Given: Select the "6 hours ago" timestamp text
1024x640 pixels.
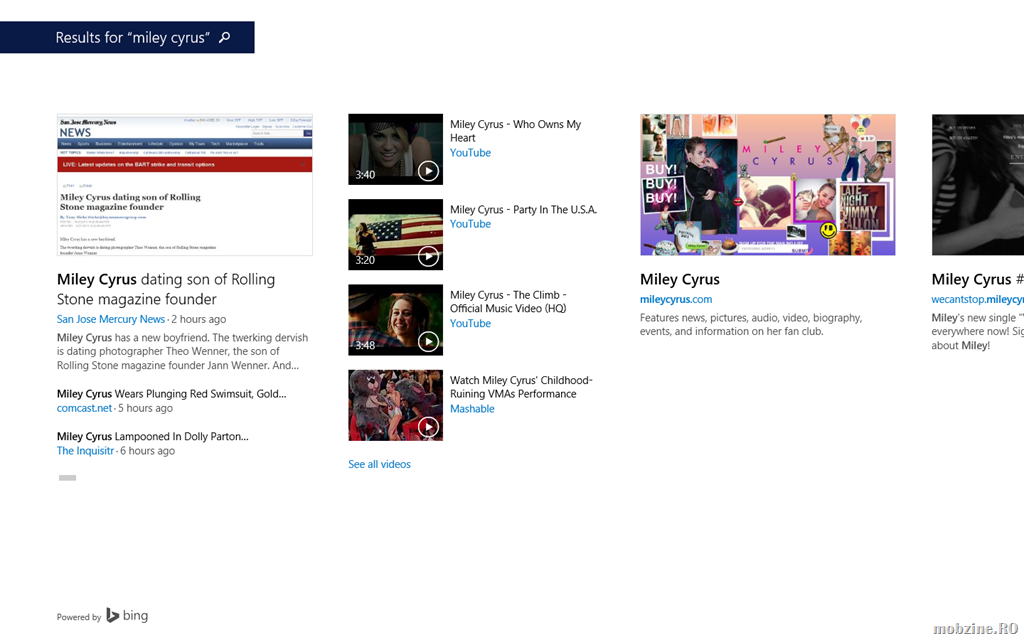Looking at the screenshot, I should coord(147,451).
